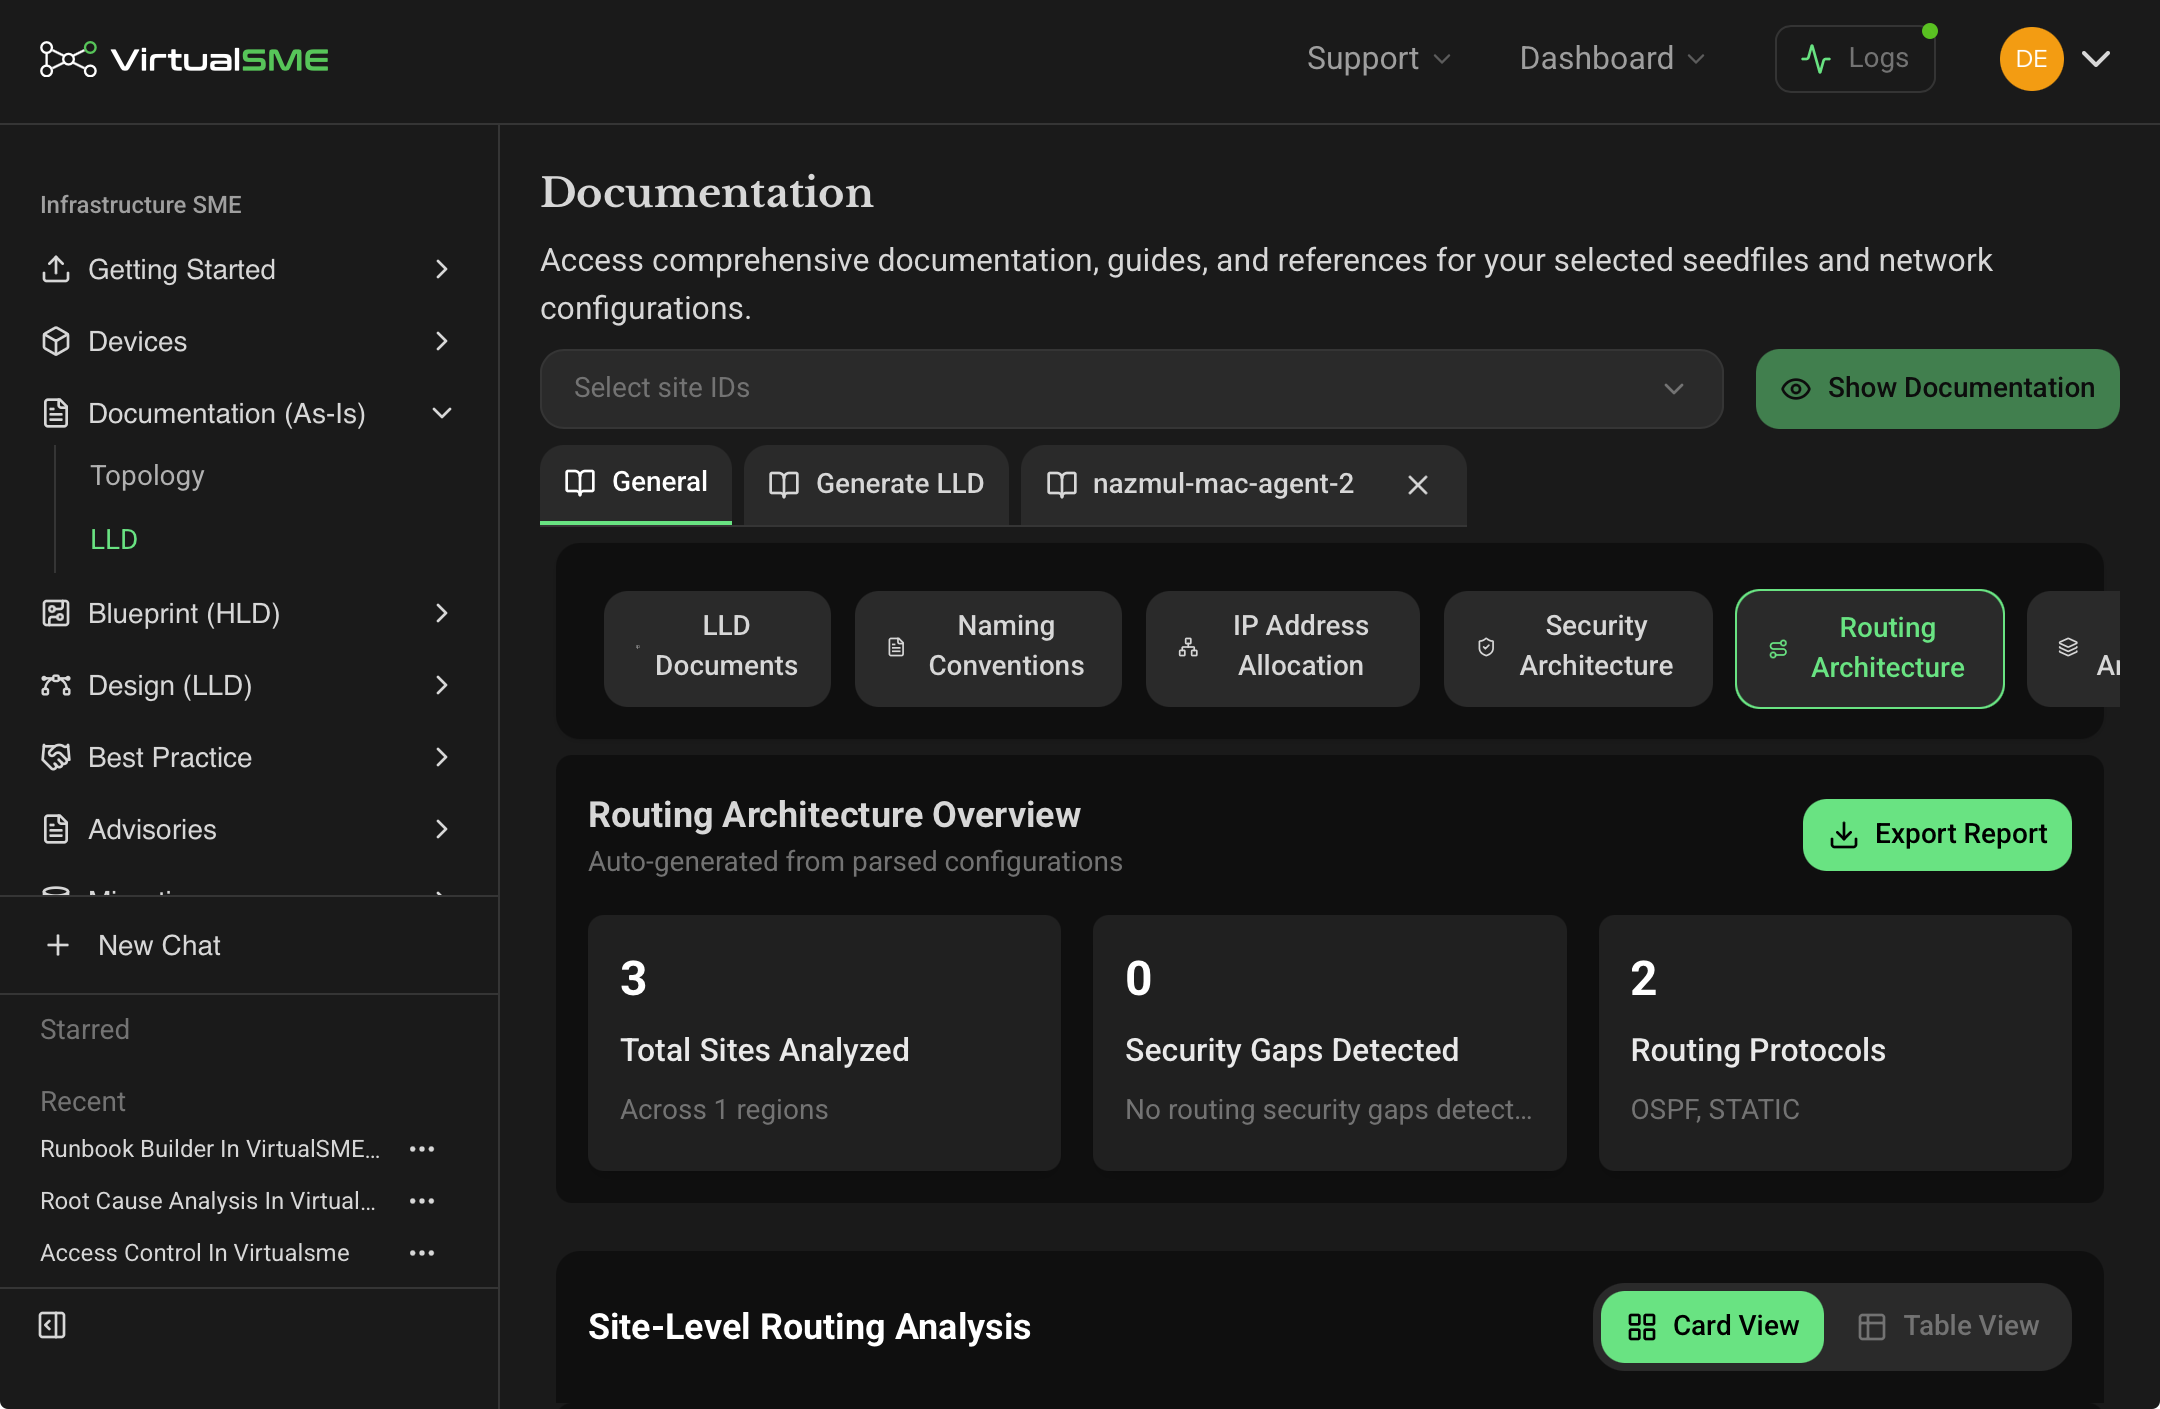Close the nazmul-mac-agent-2 tab
This screenshot has width=2160, height=1409.
point(1417,485)
